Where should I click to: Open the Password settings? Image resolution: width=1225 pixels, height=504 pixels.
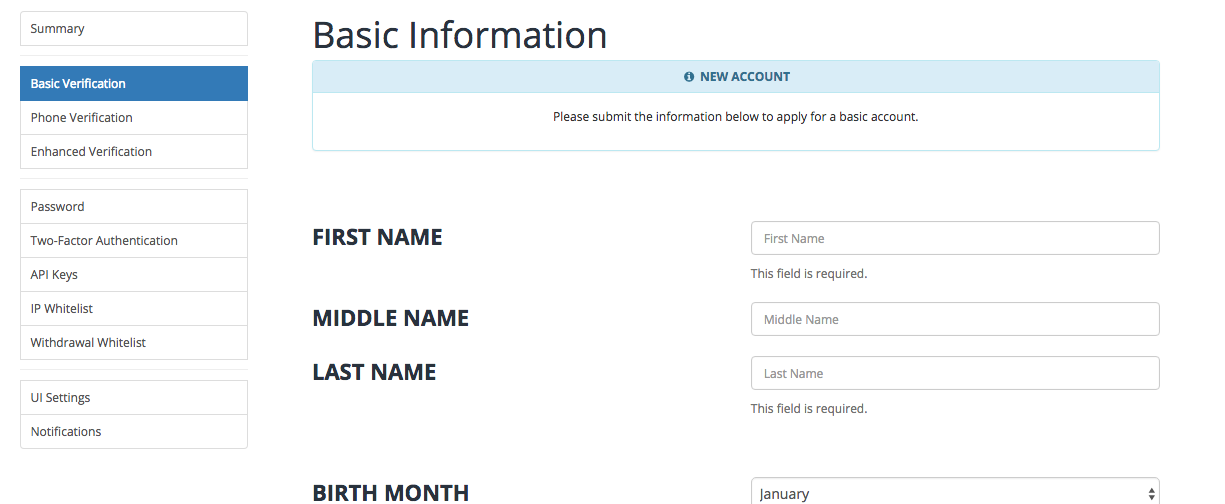133,207
